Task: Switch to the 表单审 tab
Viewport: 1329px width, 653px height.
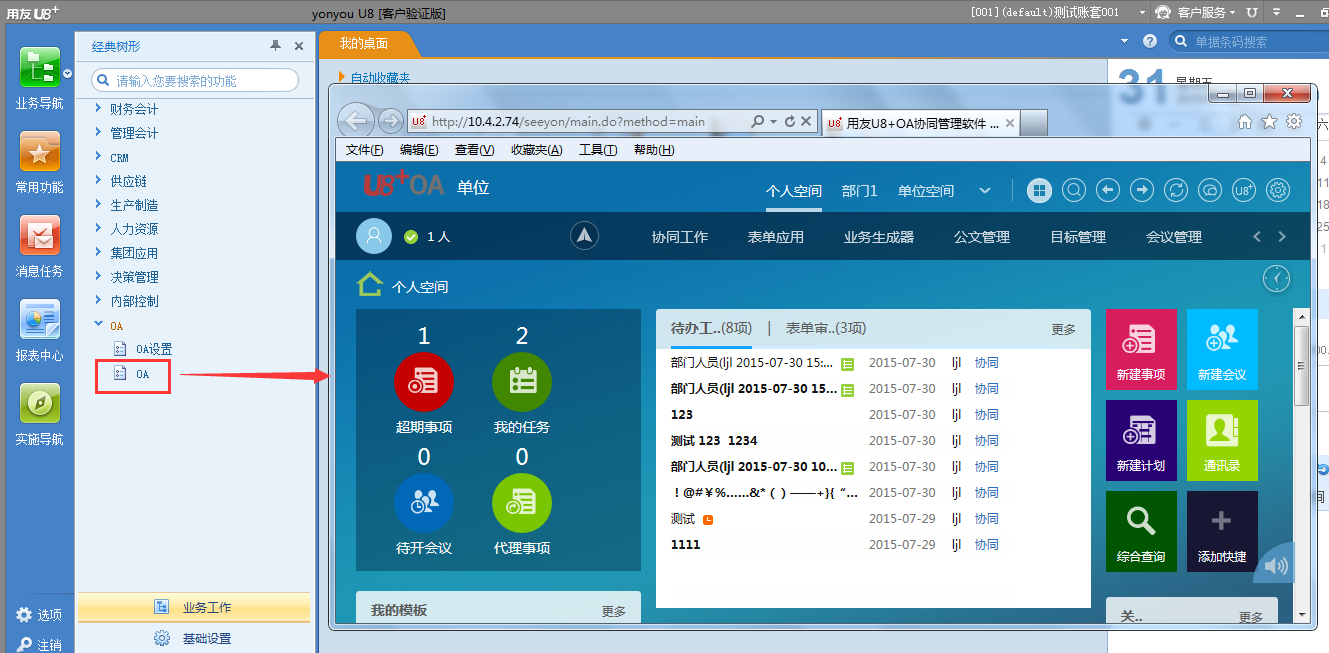Action: (x=825, y=328)
